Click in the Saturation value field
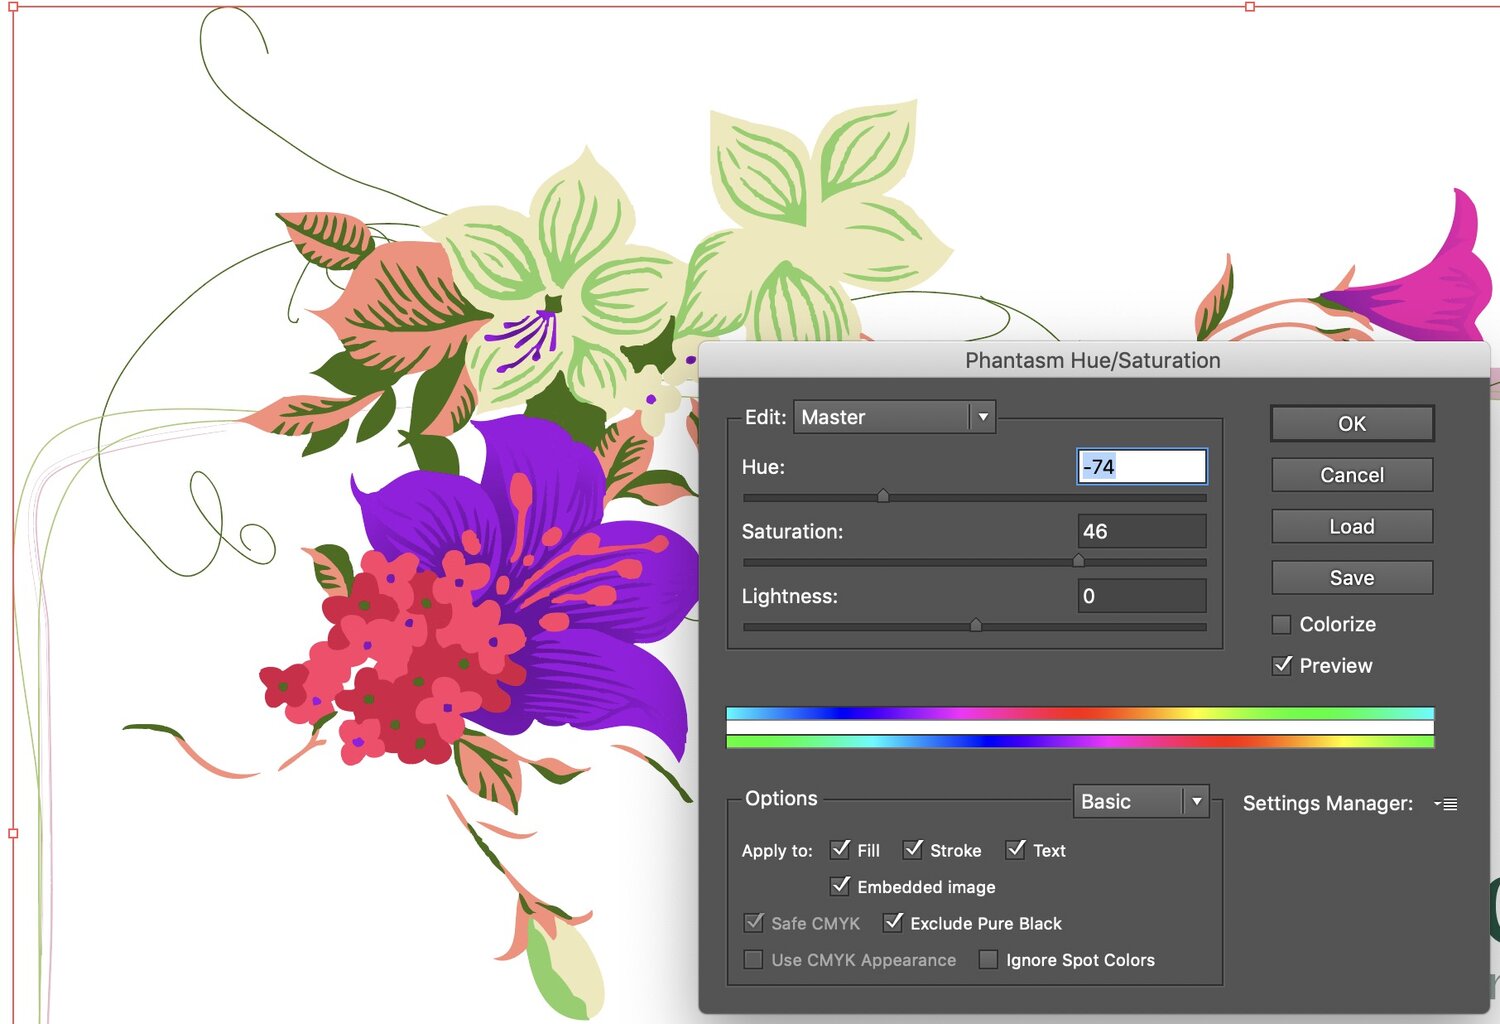1500x1024 pixels. click(1141, 532)
